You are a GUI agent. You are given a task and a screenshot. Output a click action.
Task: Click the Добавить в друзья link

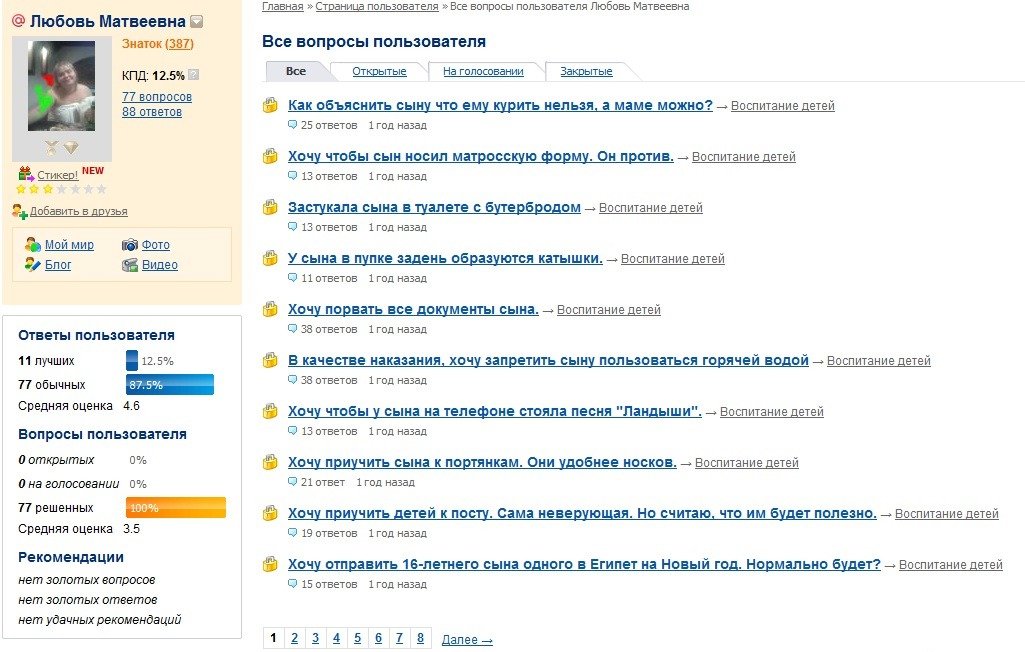pos(78,211)
